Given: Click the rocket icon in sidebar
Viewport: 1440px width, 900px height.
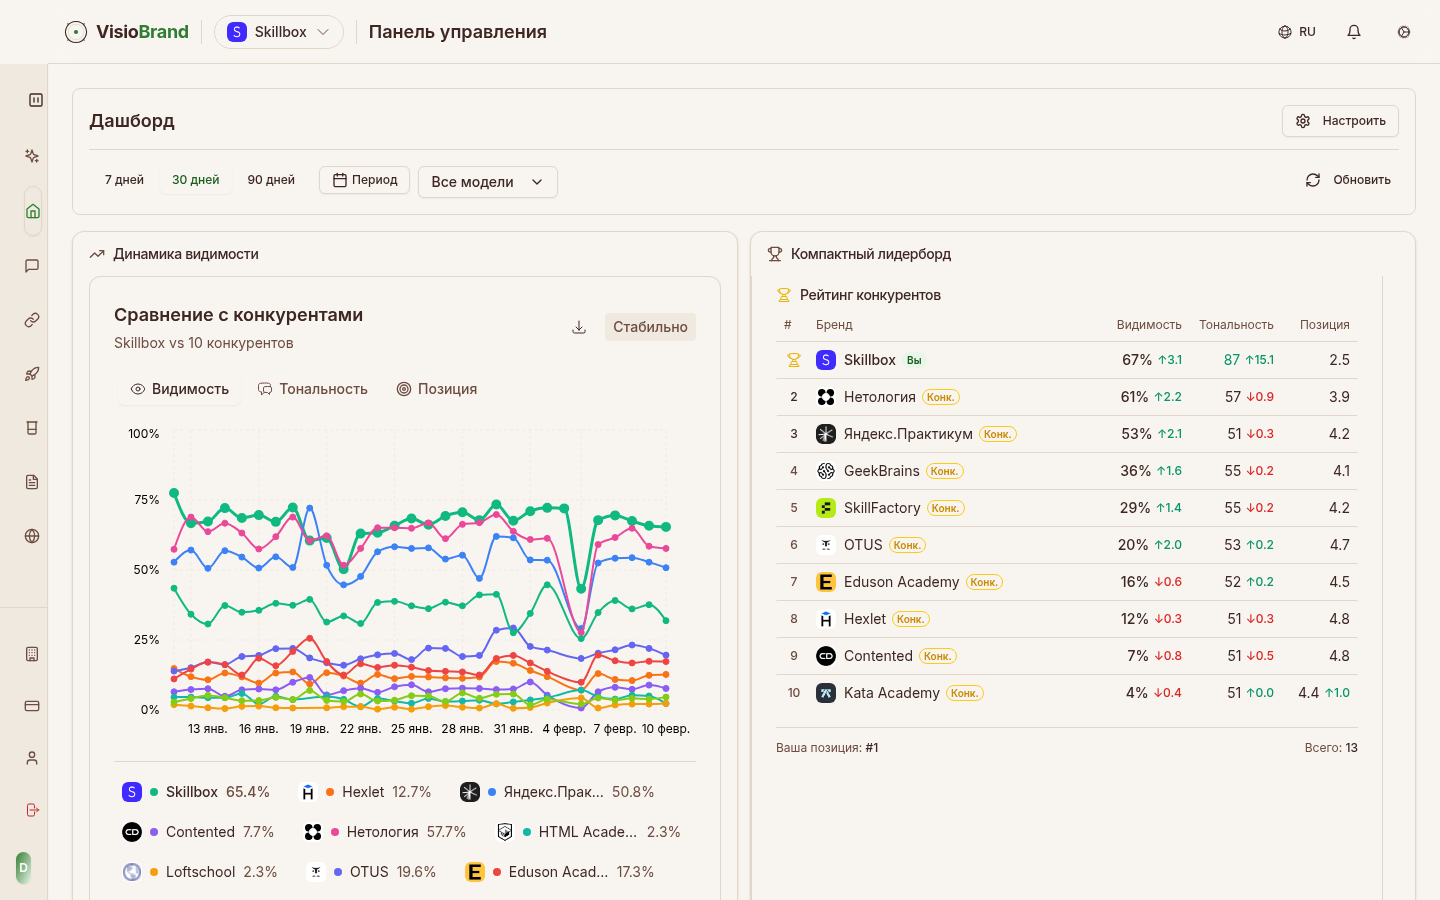Looking at the screenshot, I should tap(32, 374).
